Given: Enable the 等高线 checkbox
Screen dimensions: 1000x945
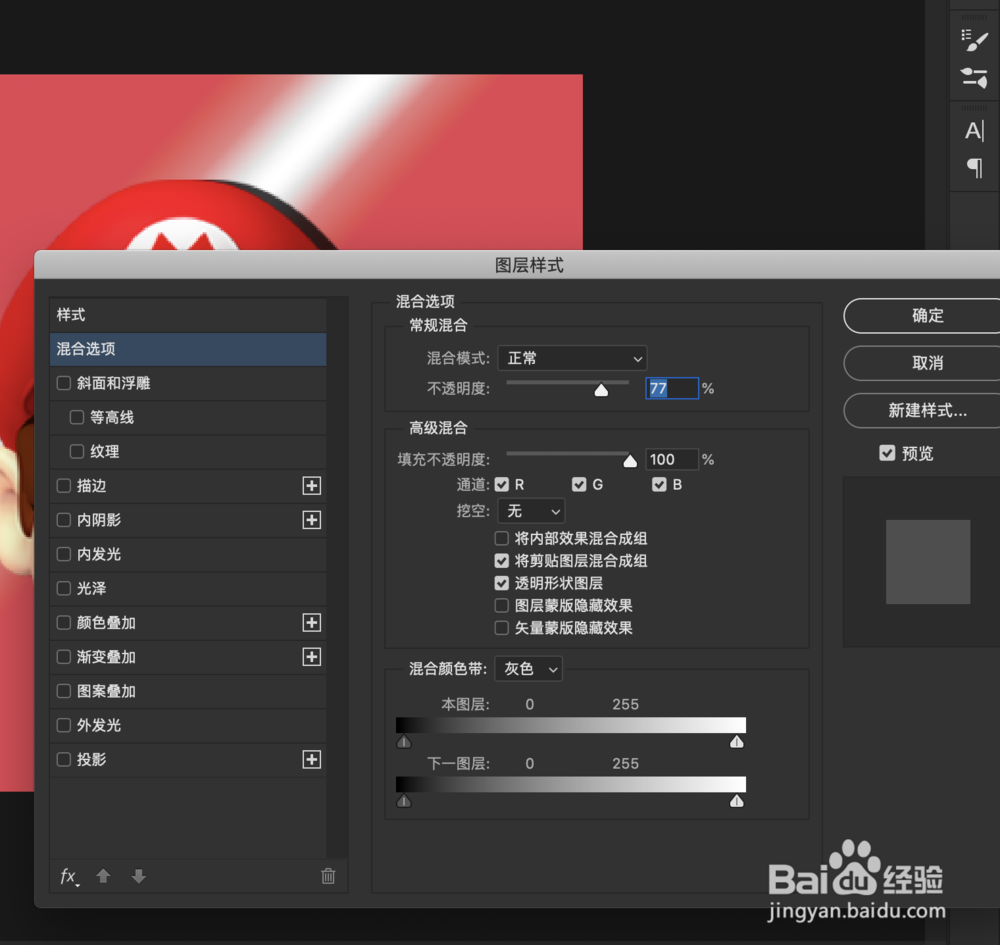Looking at the screenshot, I should (x=77, y=418).
